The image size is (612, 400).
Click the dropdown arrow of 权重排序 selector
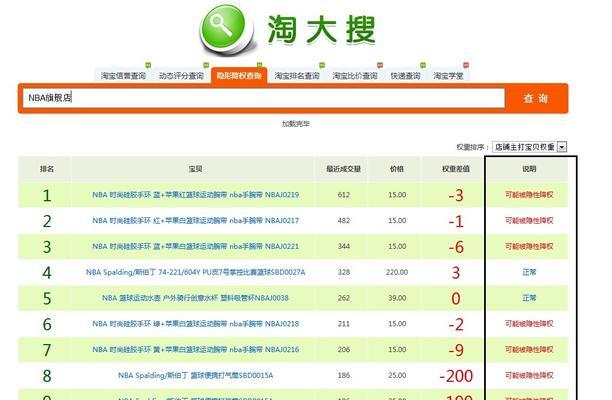(562, 147)
